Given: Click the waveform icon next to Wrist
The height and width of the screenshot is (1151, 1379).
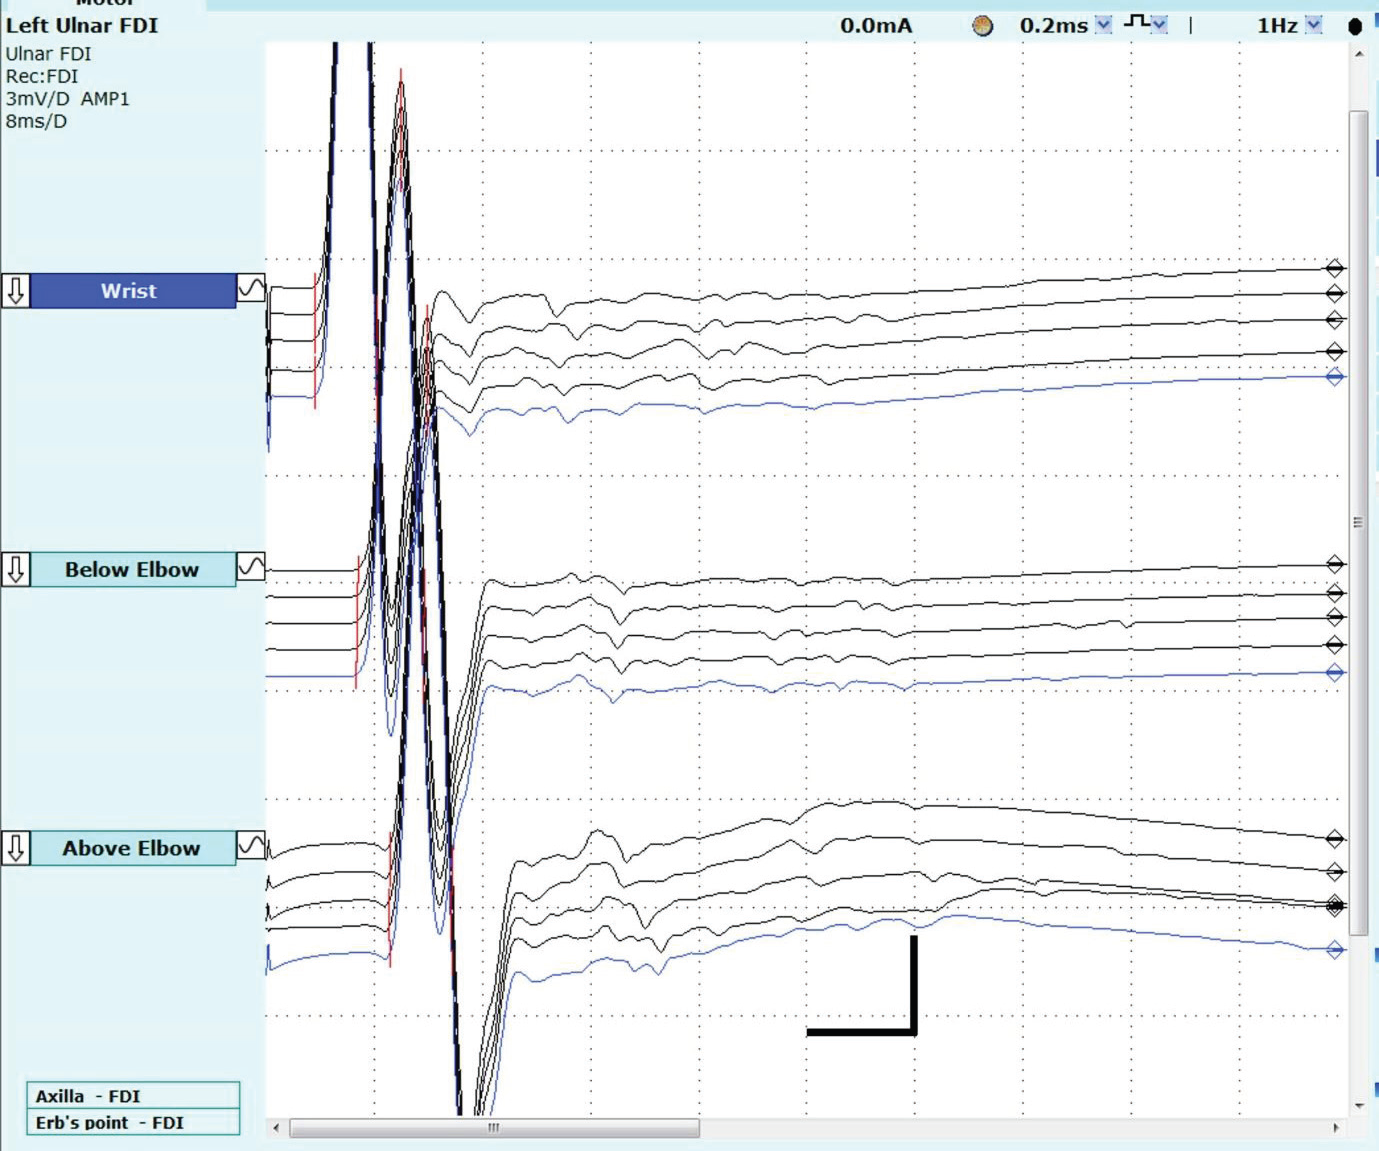Looking at the screenshot, I should [251, 290].
